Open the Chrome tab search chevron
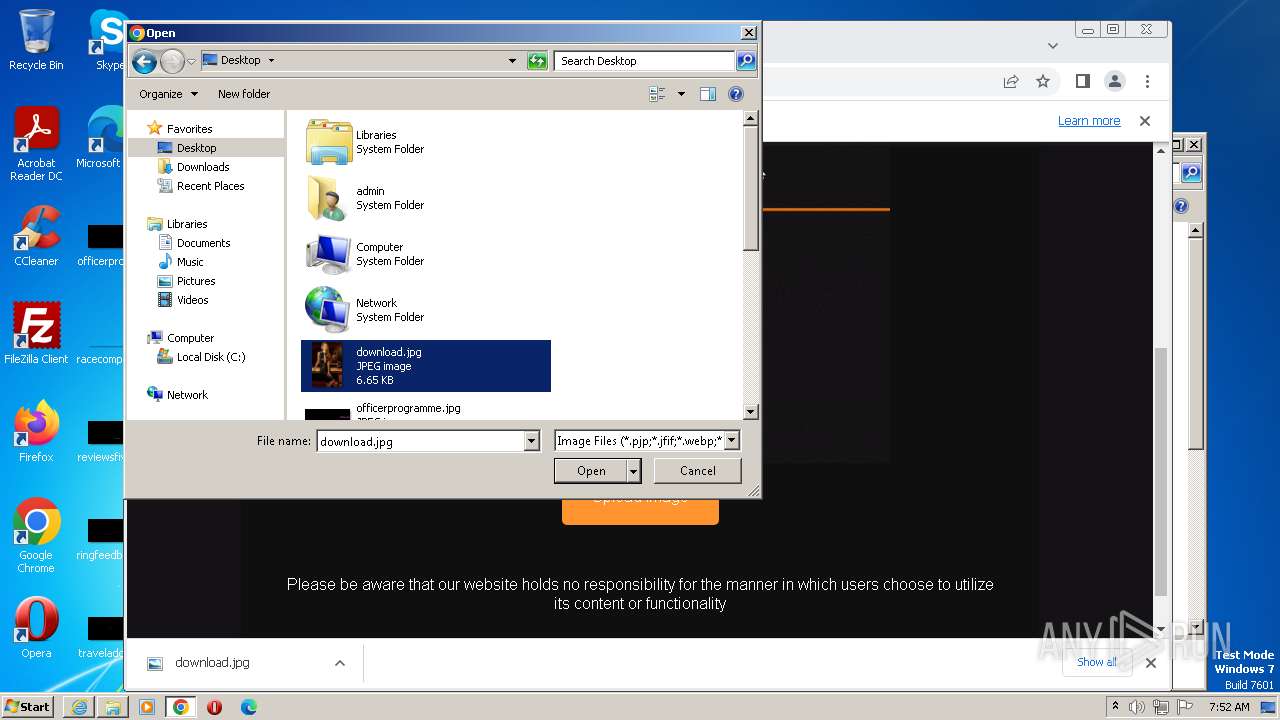1280x720 pixels. click(1052, 45)
